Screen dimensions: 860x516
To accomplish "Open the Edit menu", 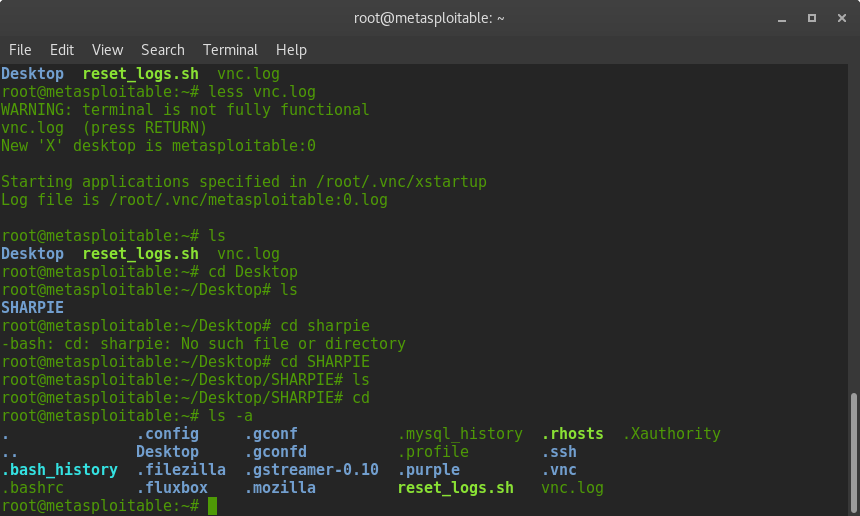I will (x=61, y=50).
